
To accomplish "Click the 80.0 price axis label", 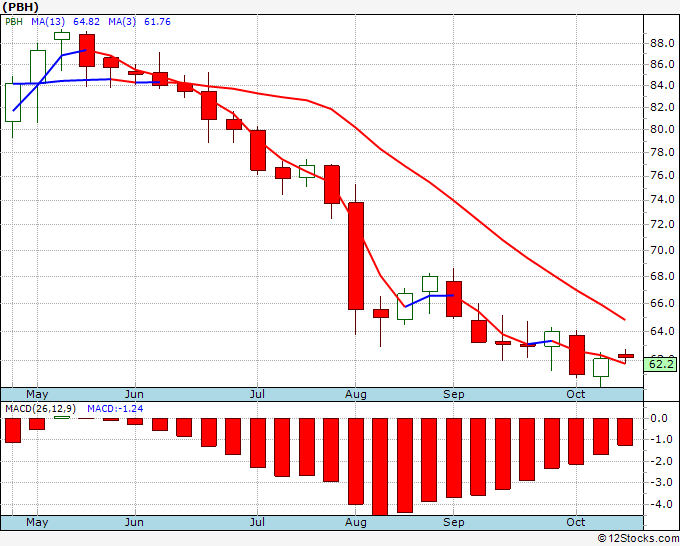I will pos(662,129).
